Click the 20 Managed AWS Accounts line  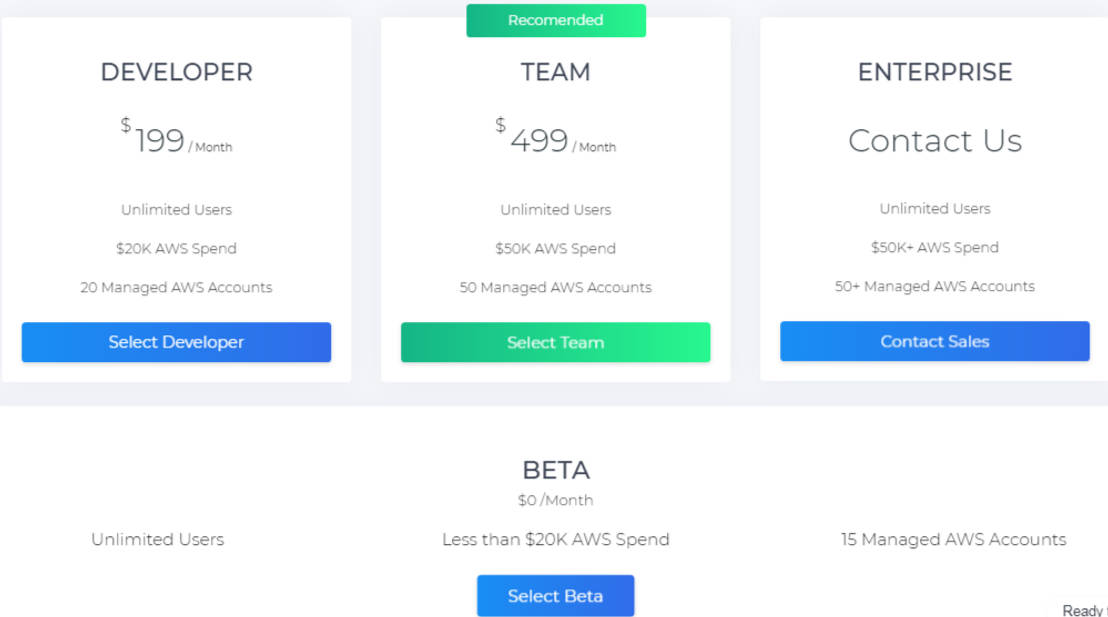pyautogui.click(x=176, y=287)
